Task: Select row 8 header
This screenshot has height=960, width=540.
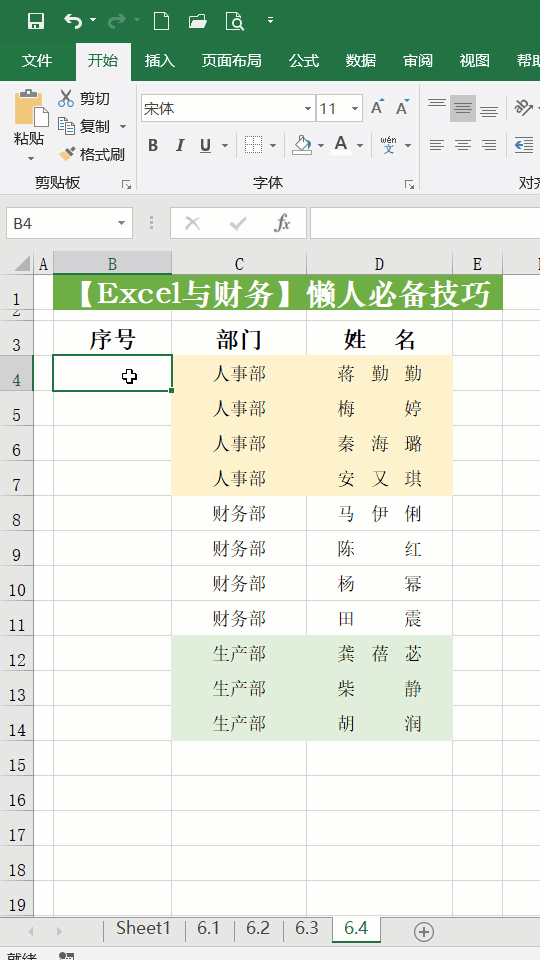Action: click(x=17, y=513)
